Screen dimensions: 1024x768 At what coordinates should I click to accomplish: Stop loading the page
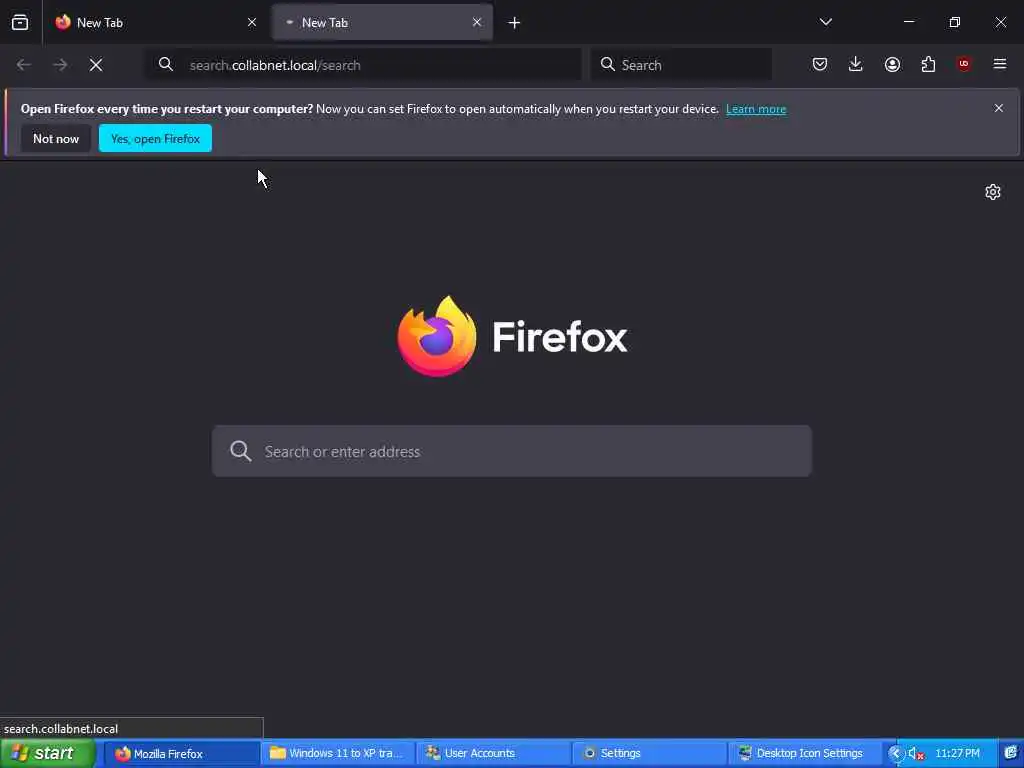coord(96,65)
